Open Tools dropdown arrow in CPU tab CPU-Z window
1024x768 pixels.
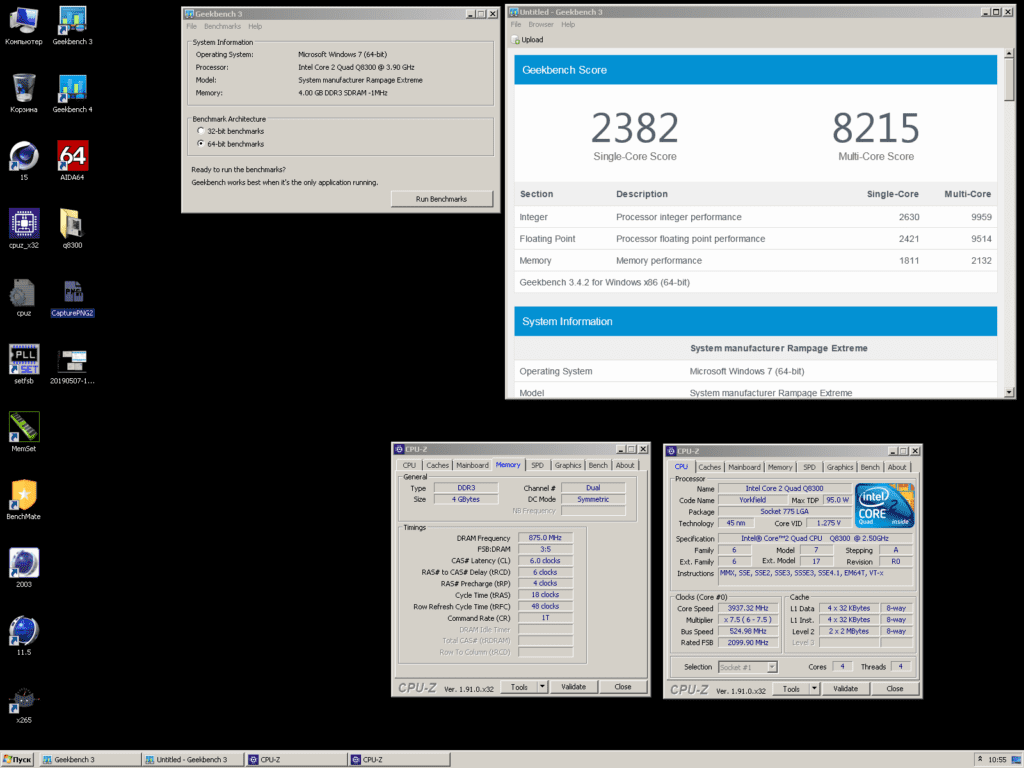pos(814,689)
